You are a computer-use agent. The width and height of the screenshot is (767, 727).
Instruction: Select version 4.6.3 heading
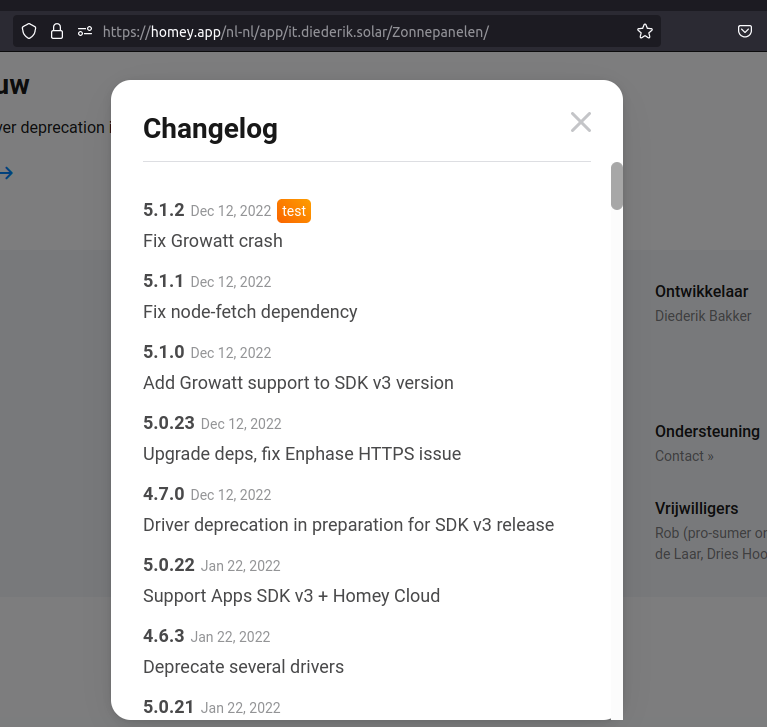(x=163, y=636)
